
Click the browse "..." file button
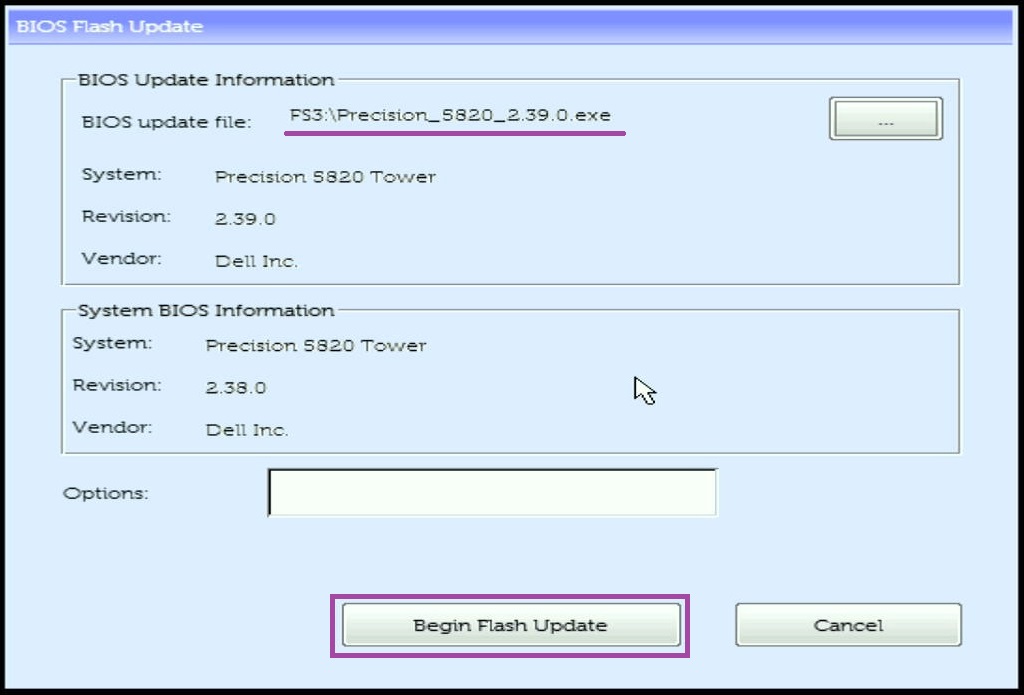point(885,119)
